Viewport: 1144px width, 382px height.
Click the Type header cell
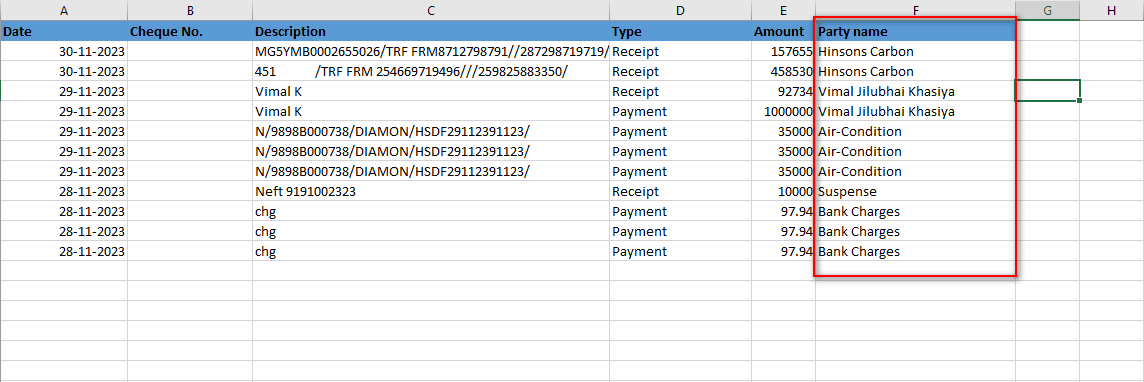[x=681, y=31]
